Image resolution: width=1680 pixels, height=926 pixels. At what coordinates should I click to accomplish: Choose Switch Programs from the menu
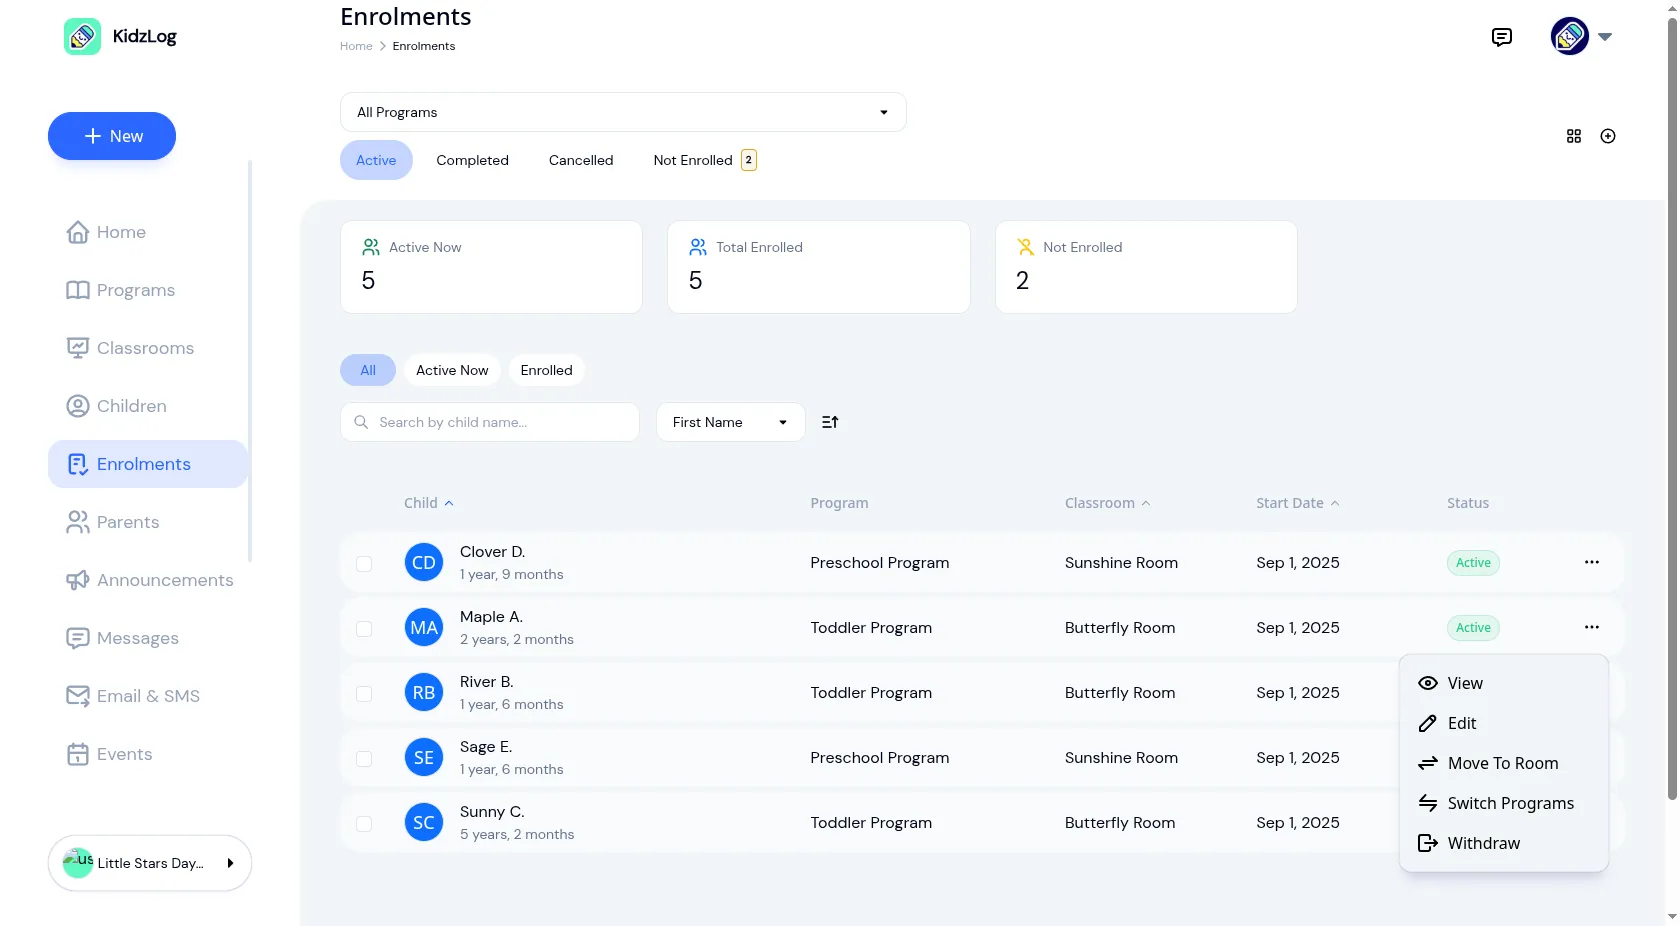click(1503, 803)
